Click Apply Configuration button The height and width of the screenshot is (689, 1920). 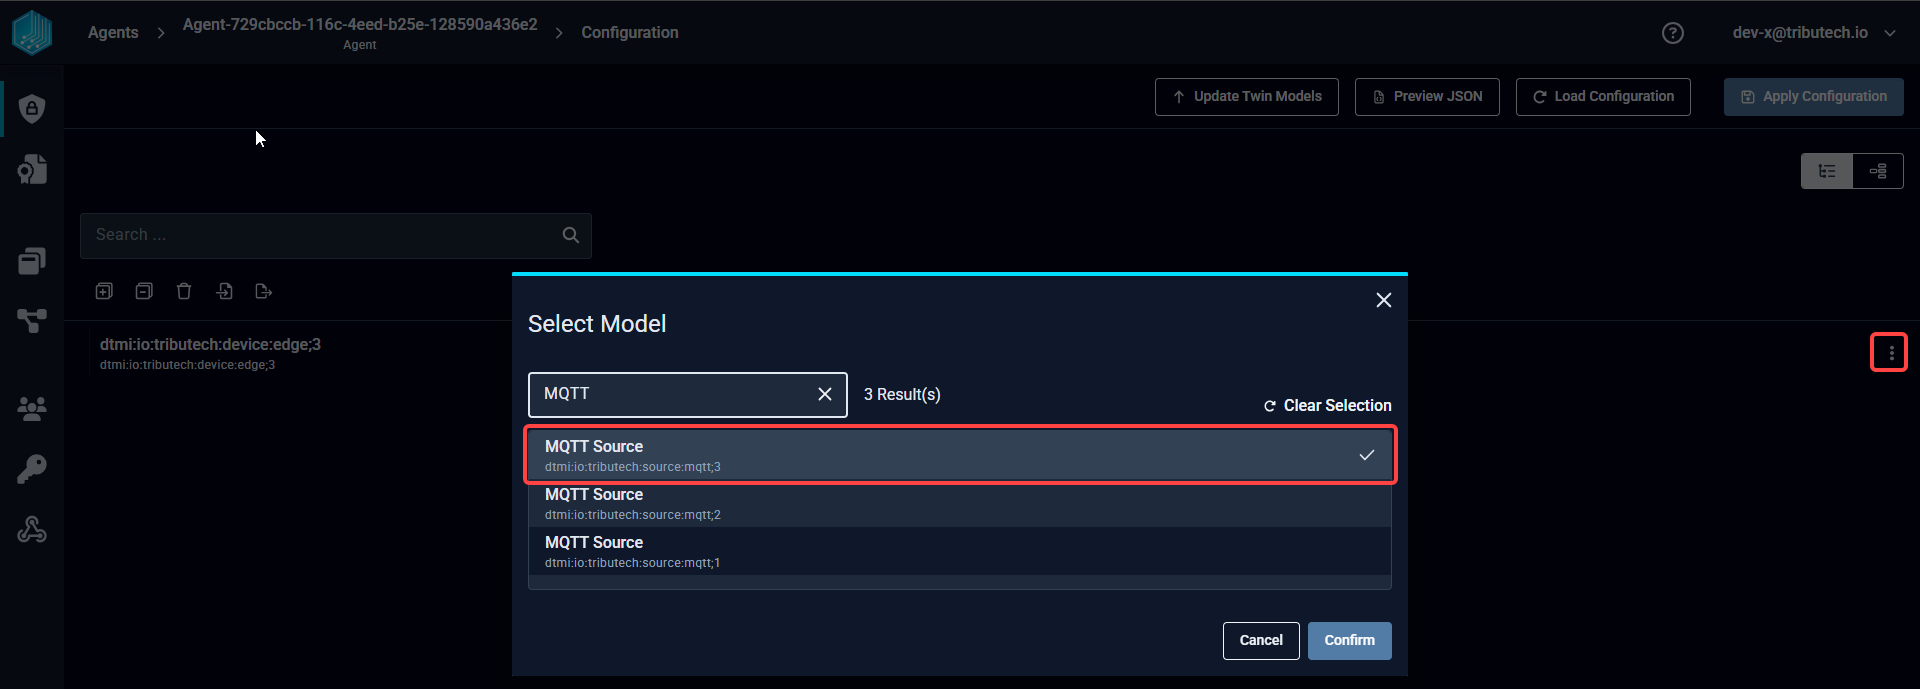click(x=1814, y=97)
